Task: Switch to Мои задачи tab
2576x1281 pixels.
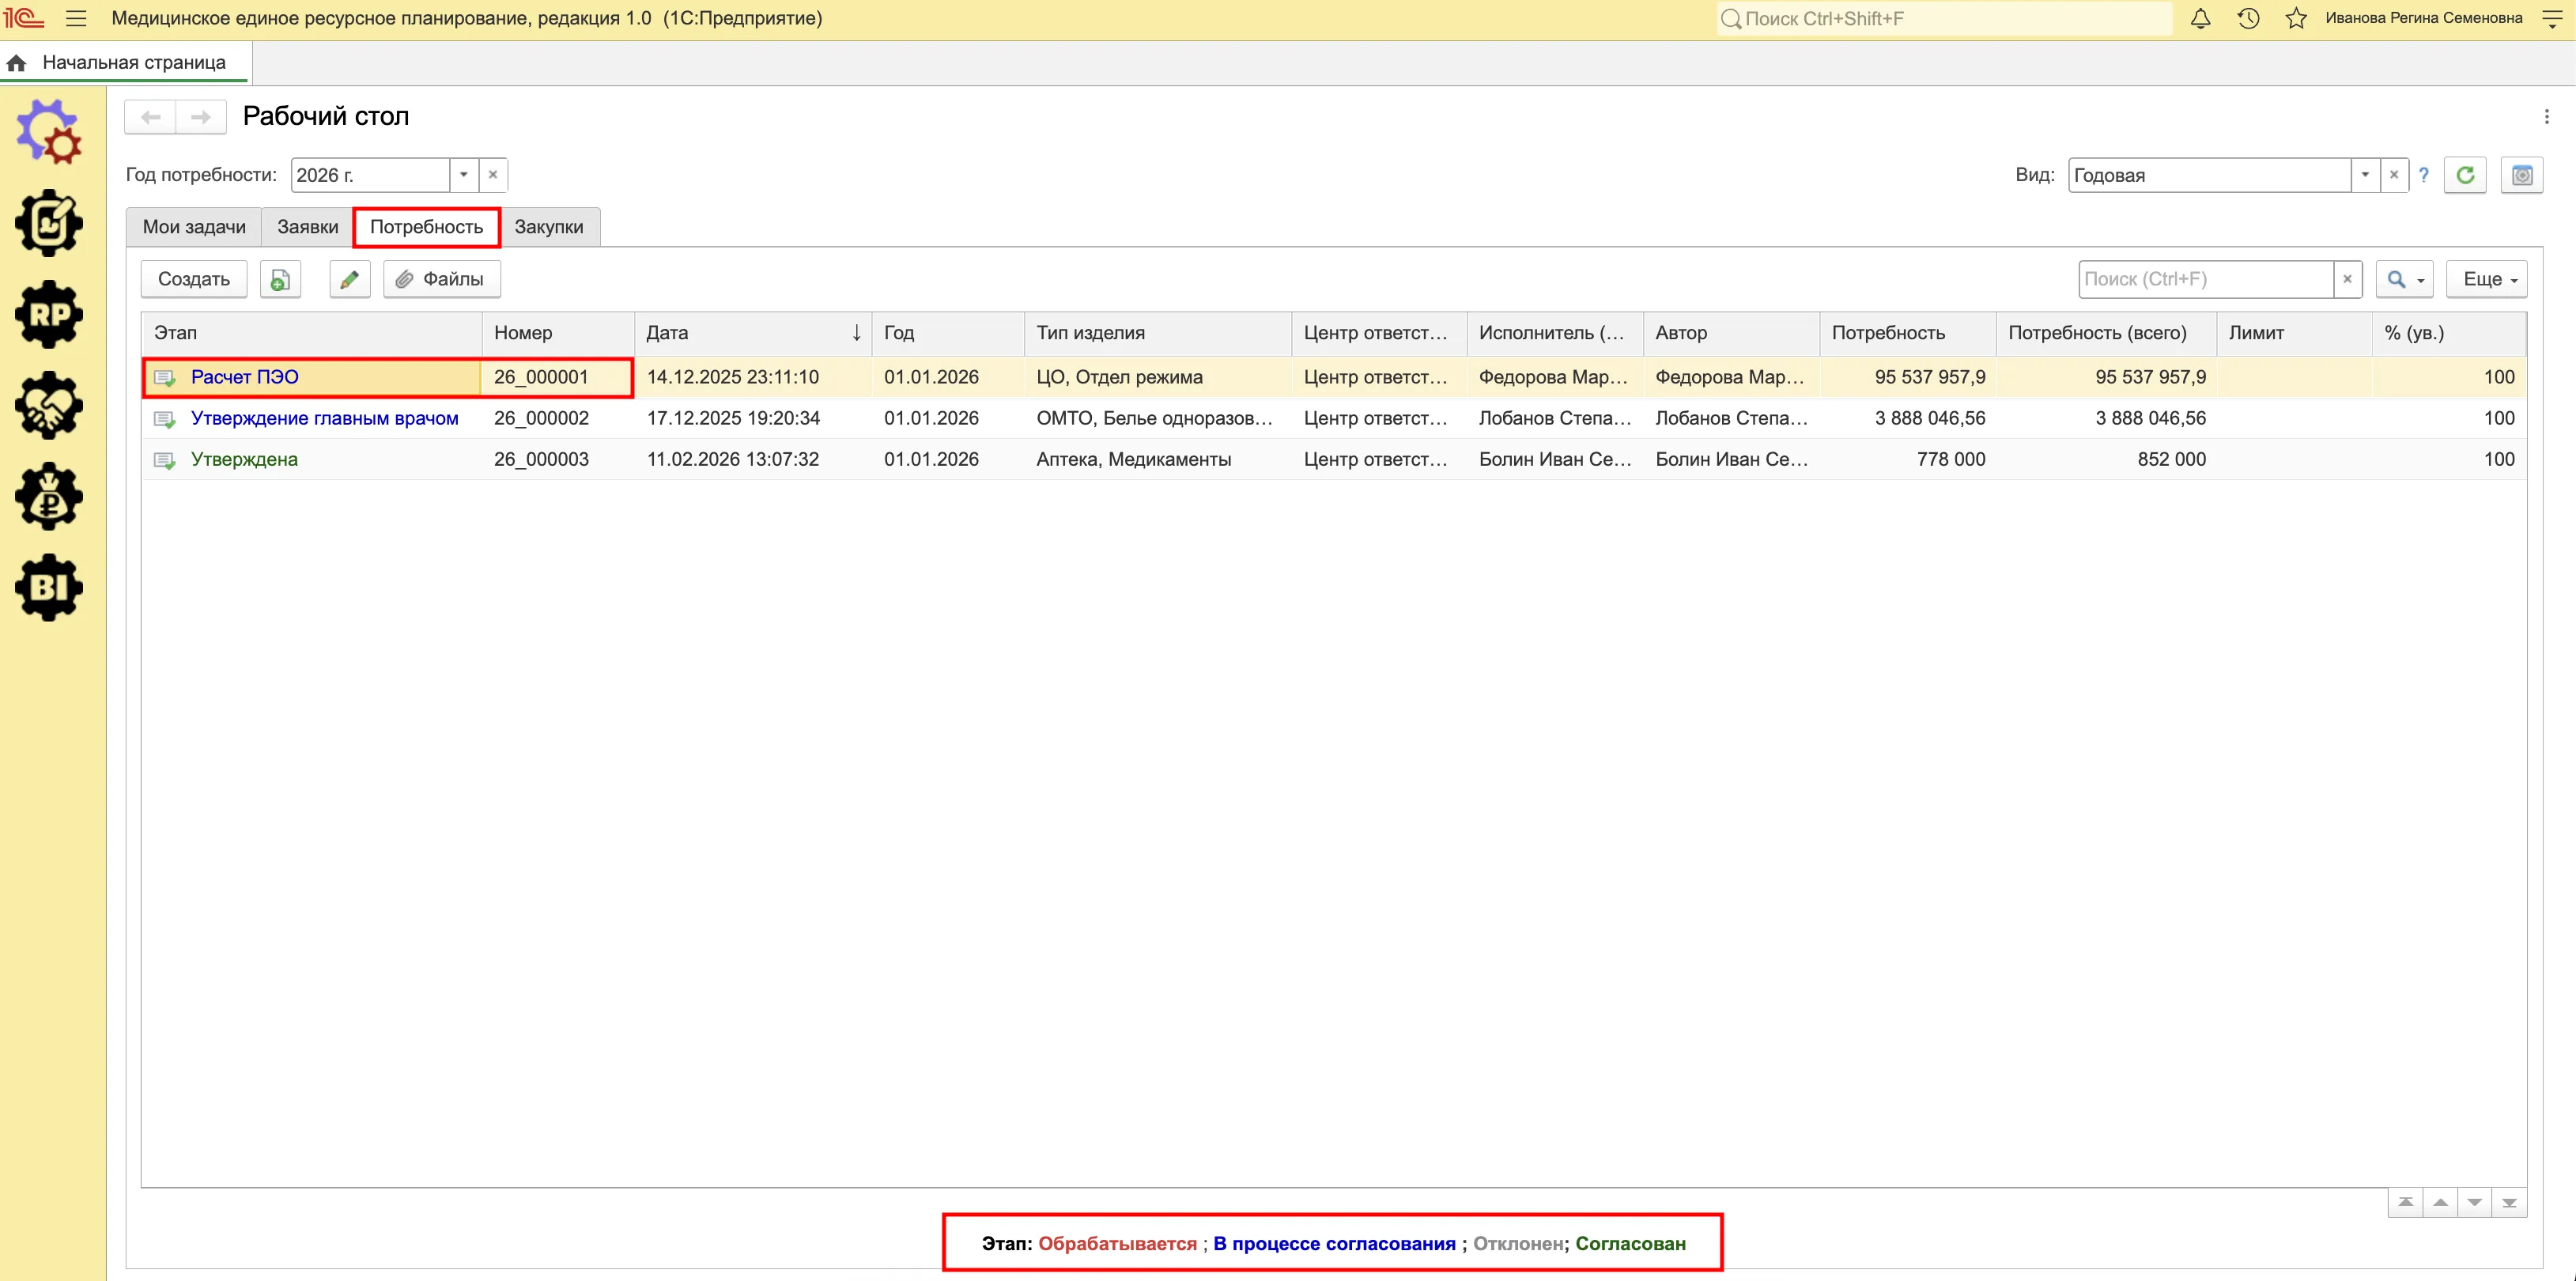Action: (194, 227)
